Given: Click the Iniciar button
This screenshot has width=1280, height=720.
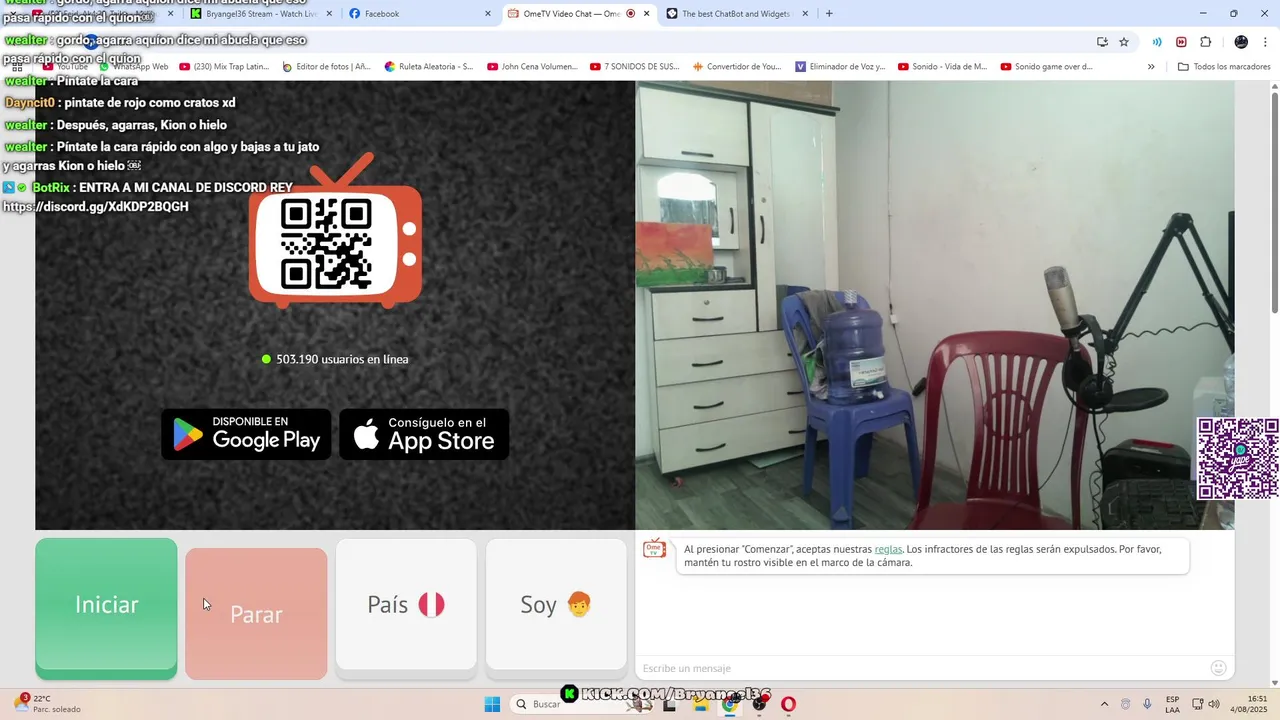Looking at the screenshot, I should pos(106,608).
